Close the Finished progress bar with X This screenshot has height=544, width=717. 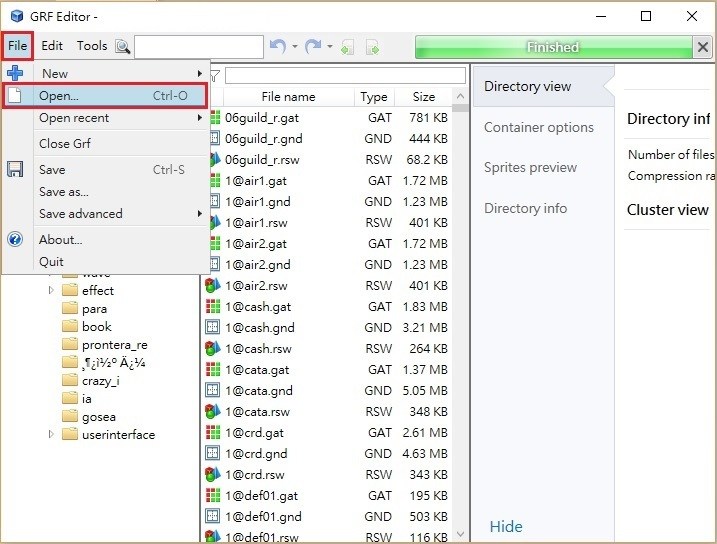click(x=703, y=47)
